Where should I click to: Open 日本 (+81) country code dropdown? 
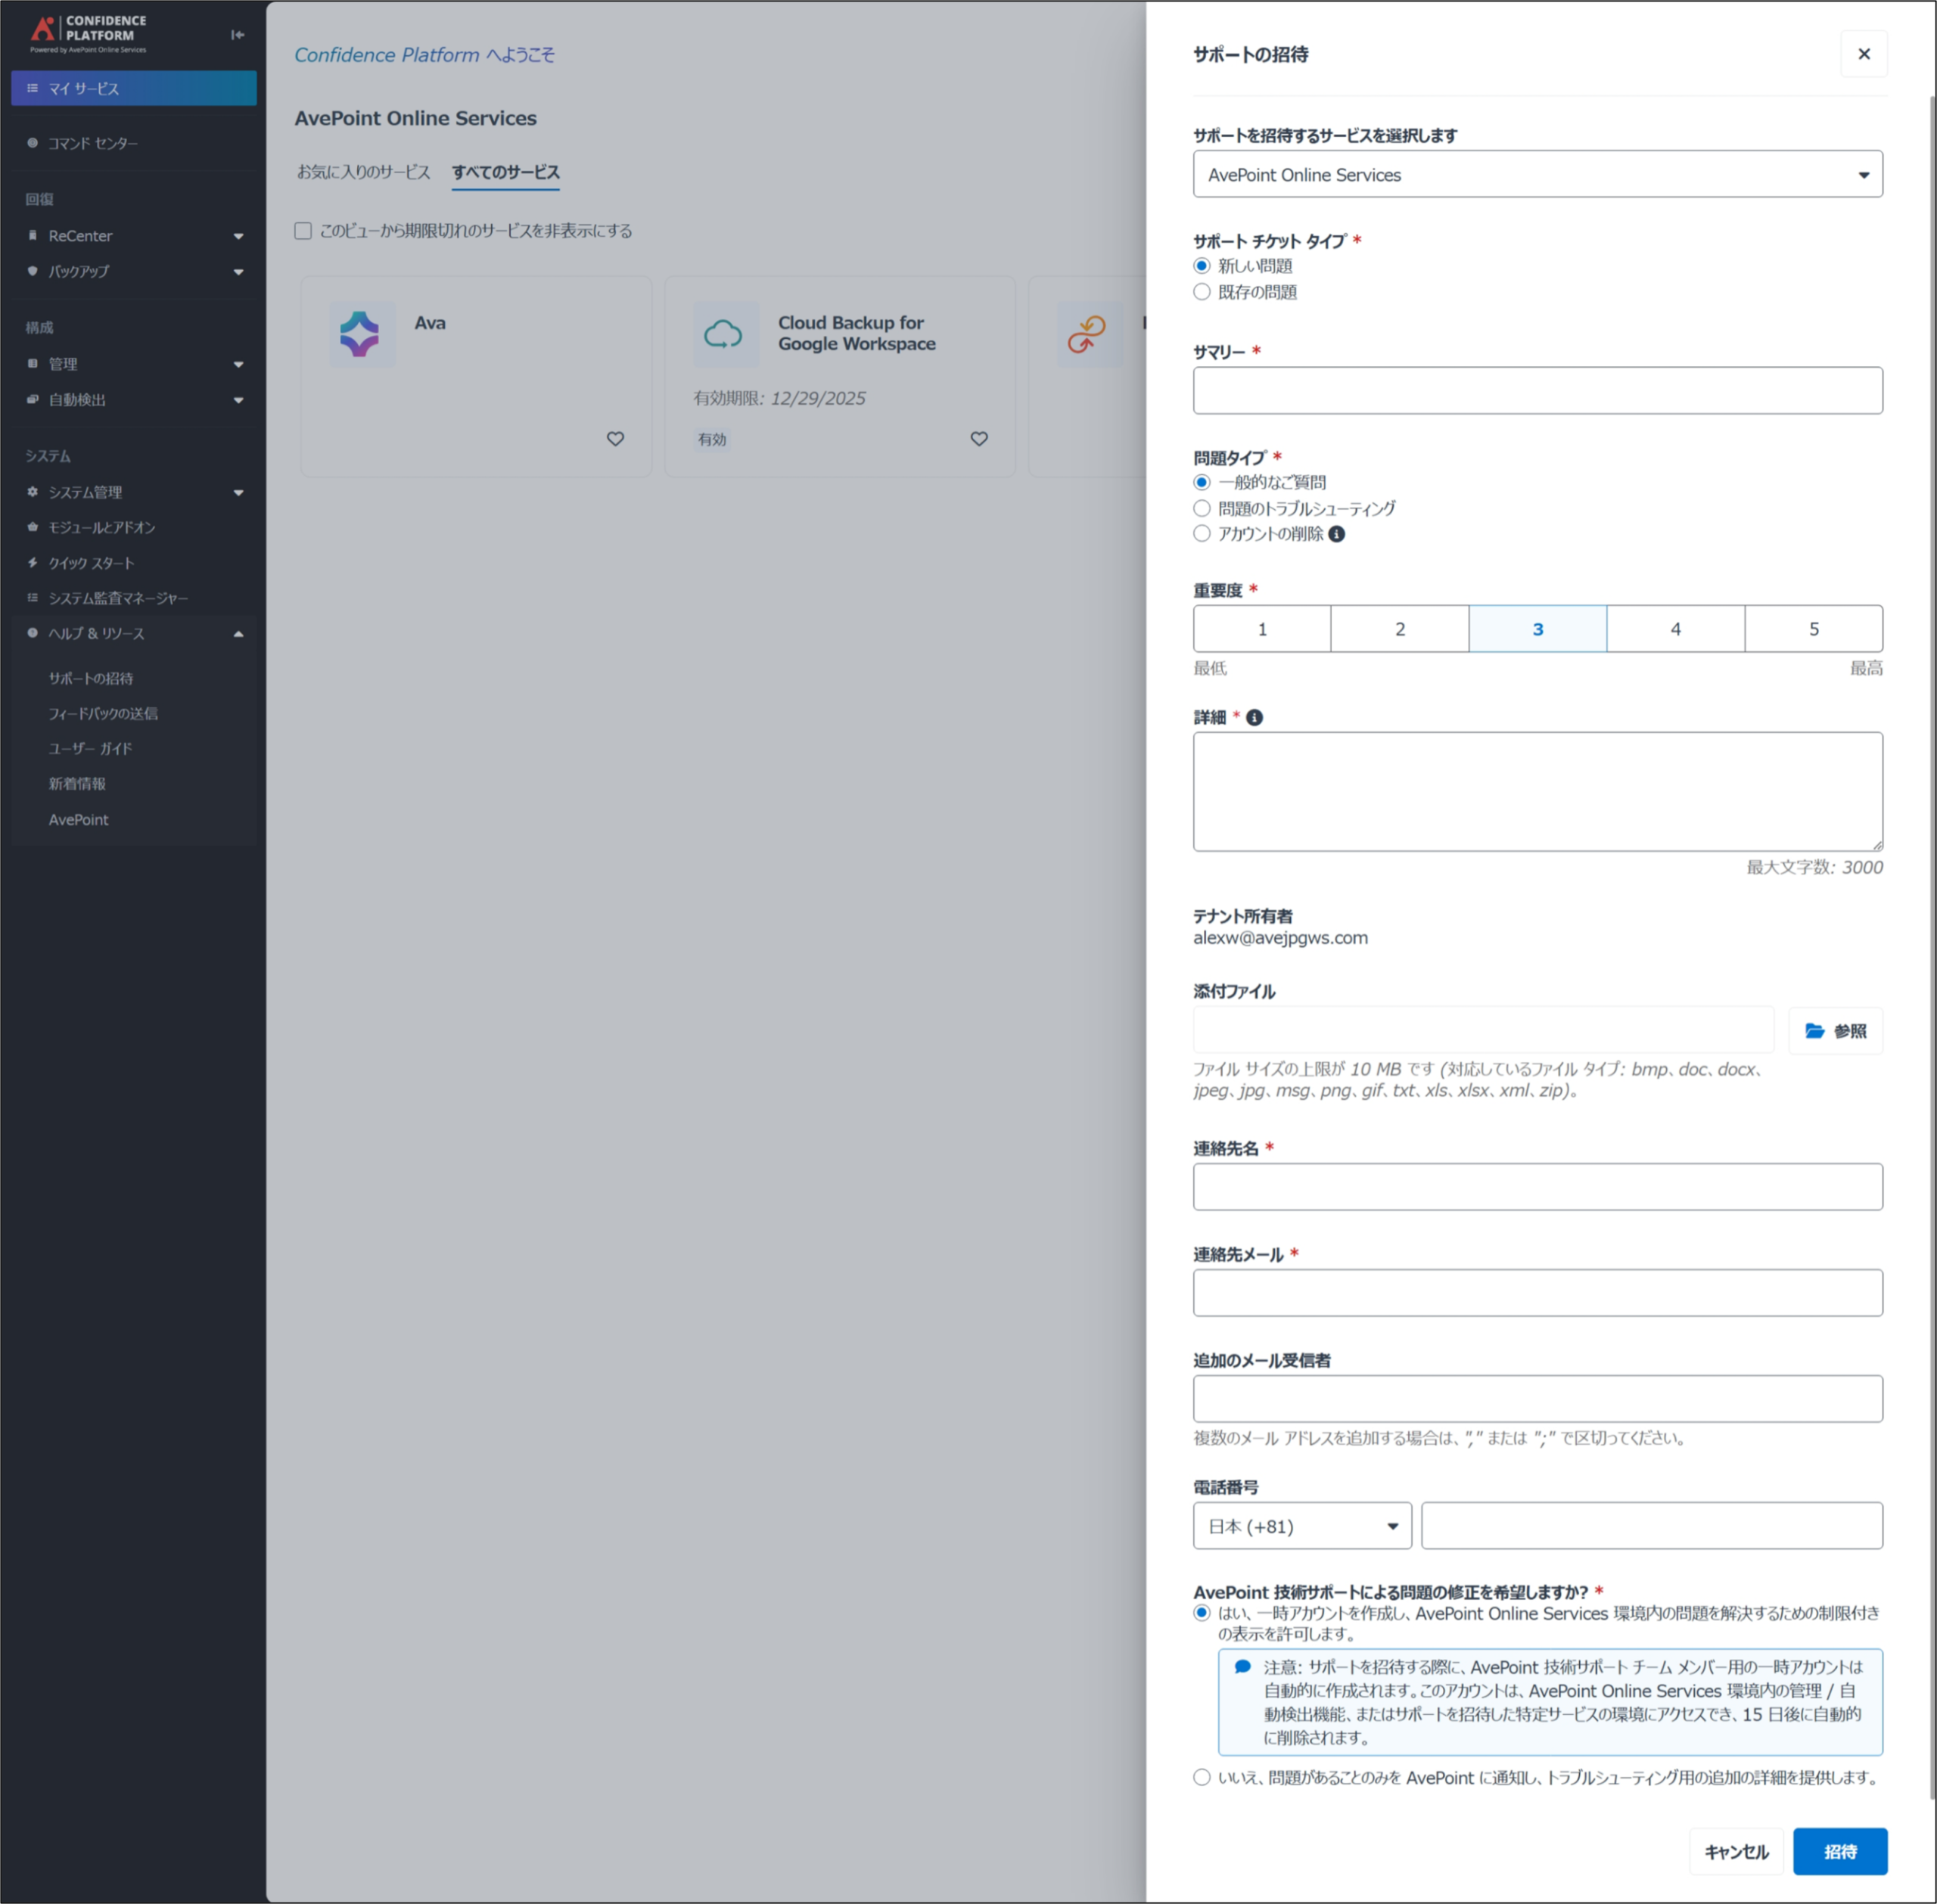point(1302,1526)
